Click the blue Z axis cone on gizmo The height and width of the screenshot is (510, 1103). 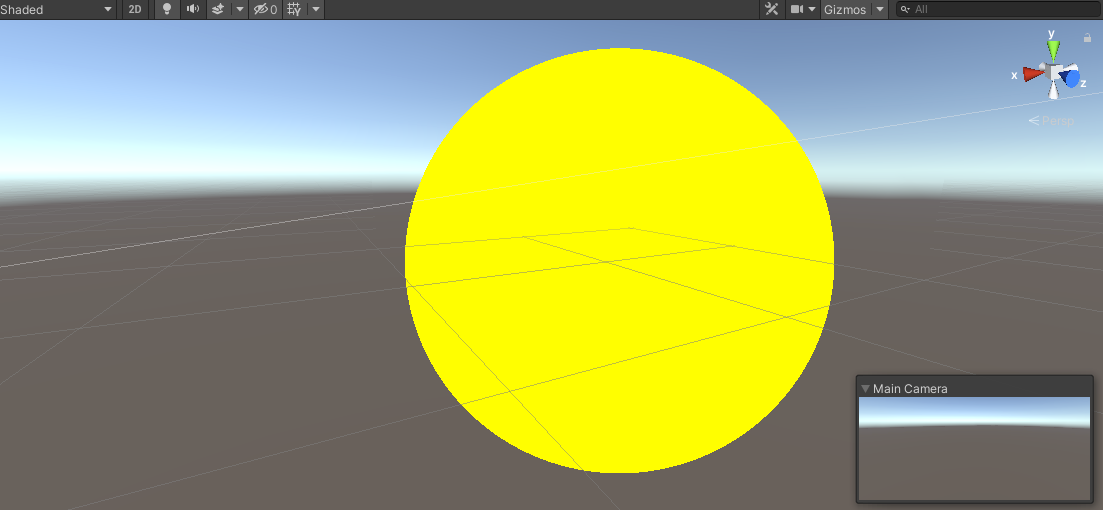click(1071, 78)
